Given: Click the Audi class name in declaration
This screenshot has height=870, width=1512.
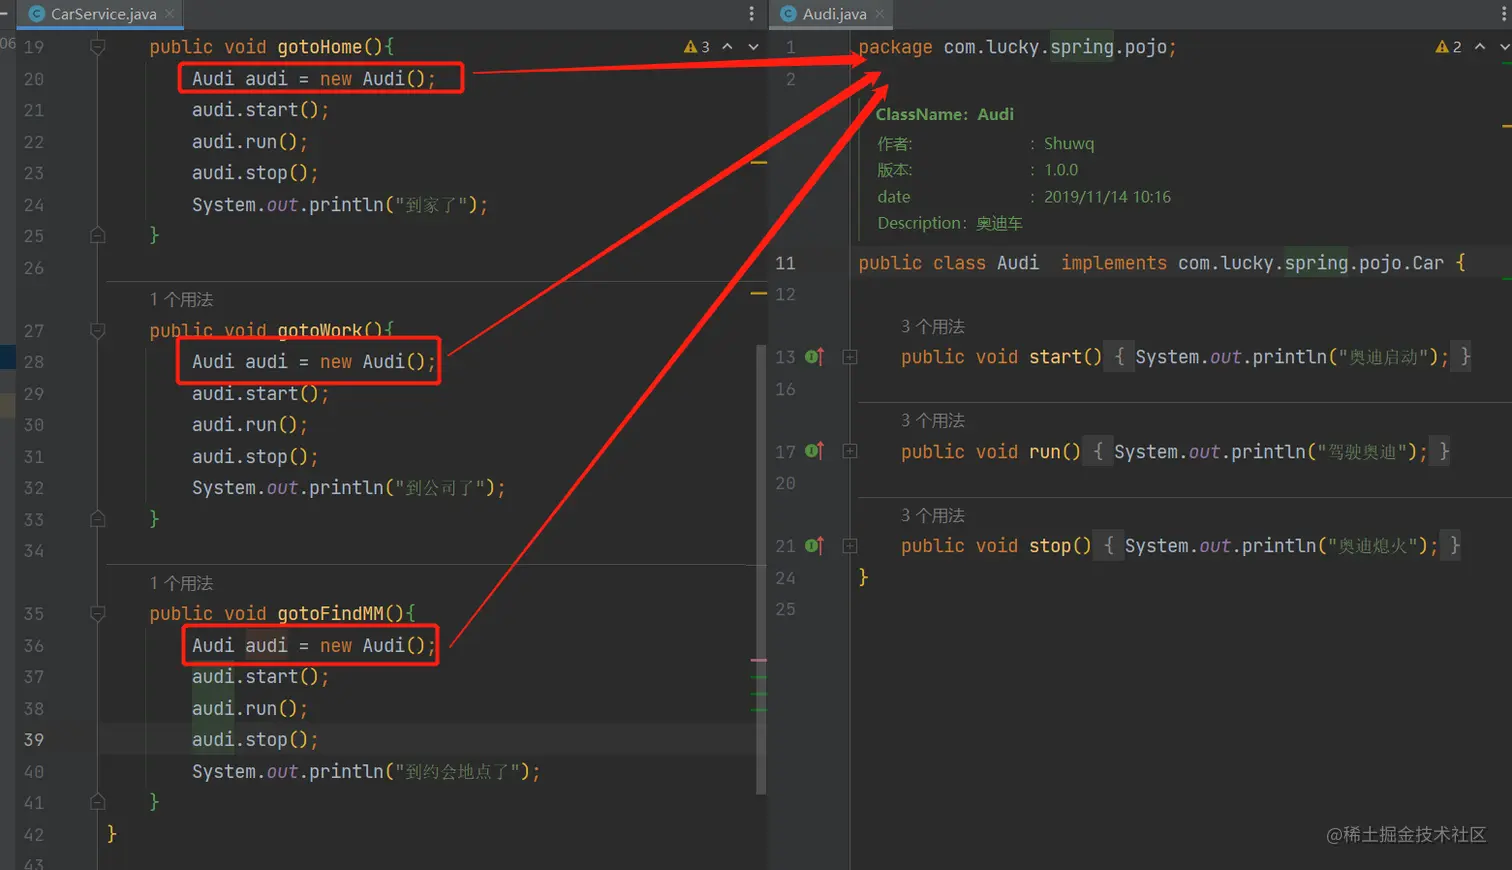Looking at the screenshot, I should coord(1018,263).
